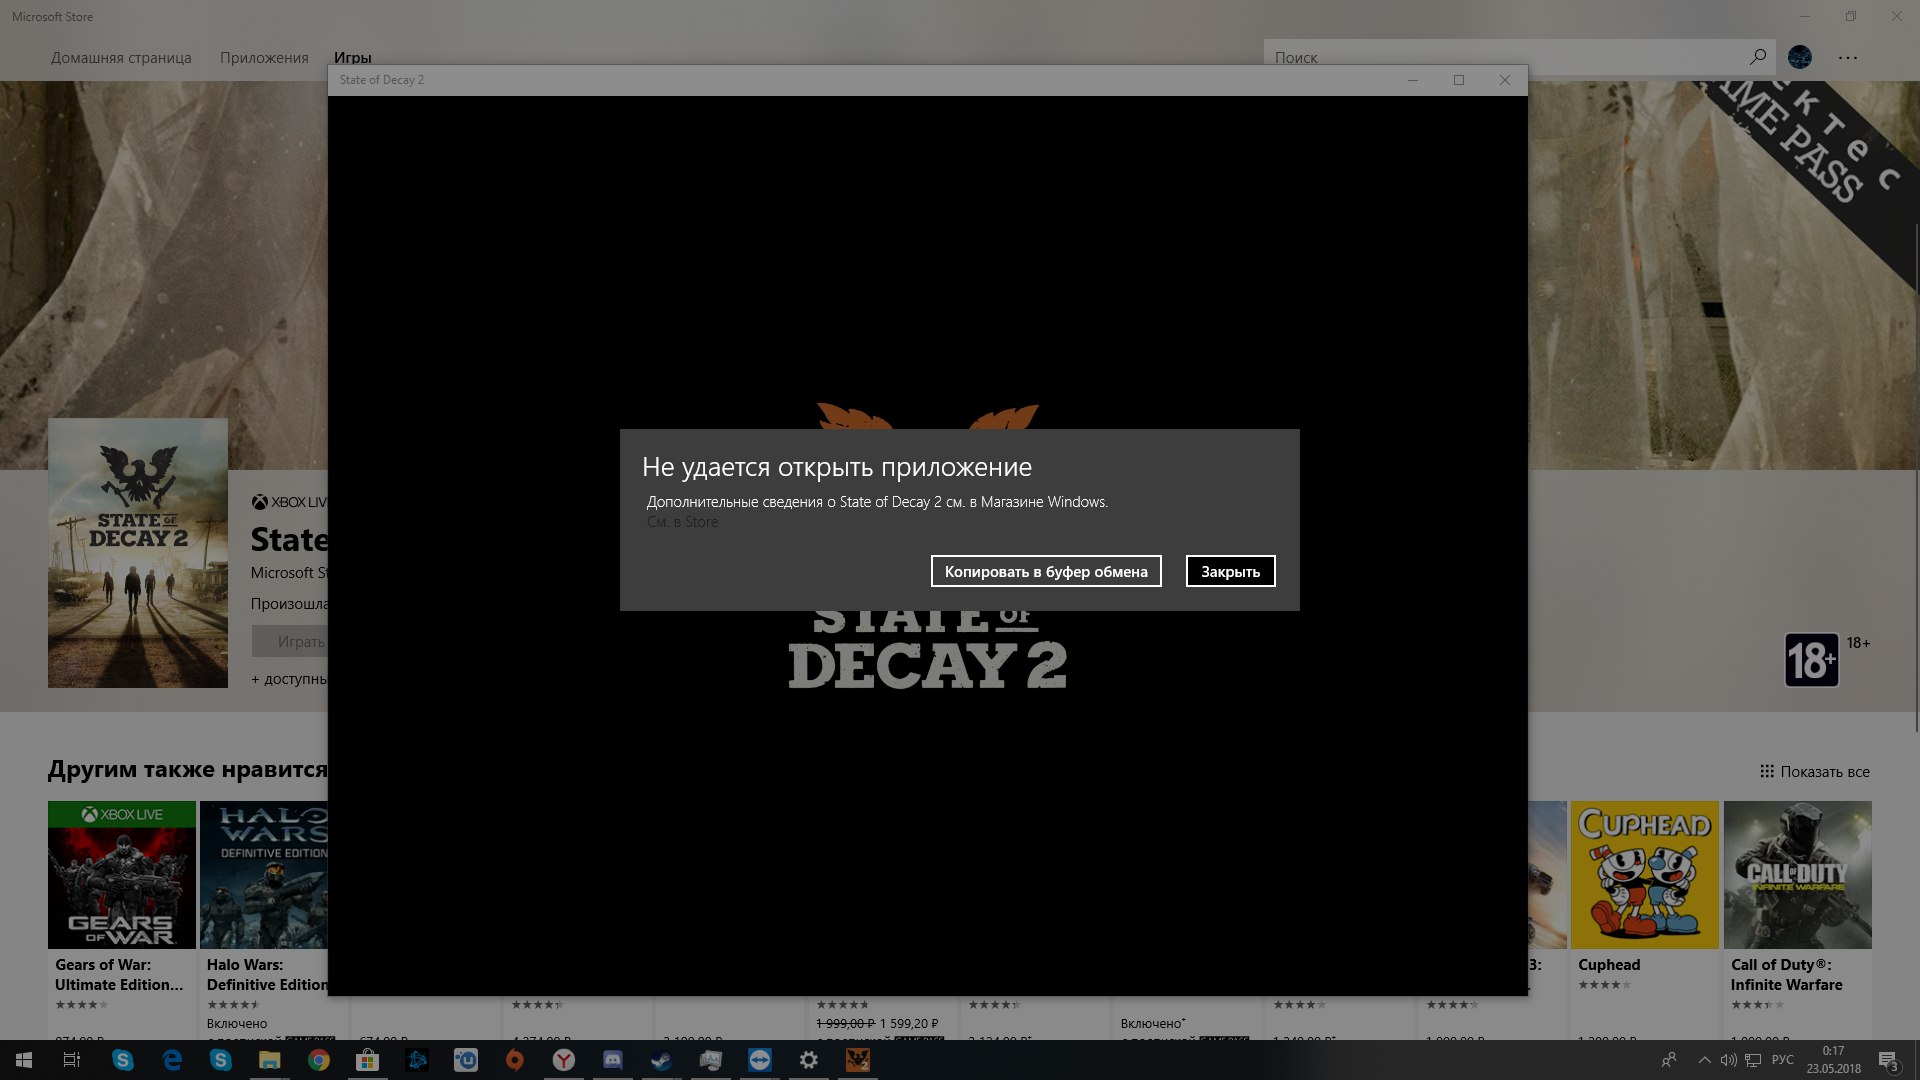This screenshot has height=1080, width=1920.
Task: Open the user account avatar
Action: [1800, 57]
